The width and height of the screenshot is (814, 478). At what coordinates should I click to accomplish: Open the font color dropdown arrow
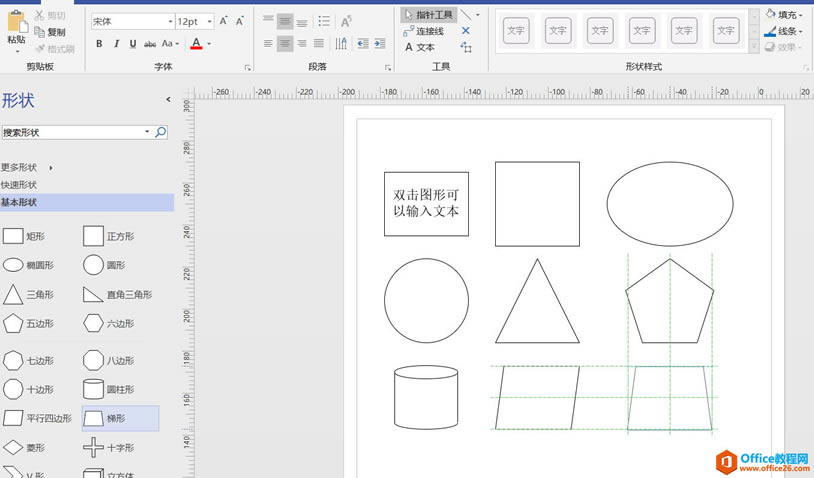pyautogui.click(x=209, y=44)
